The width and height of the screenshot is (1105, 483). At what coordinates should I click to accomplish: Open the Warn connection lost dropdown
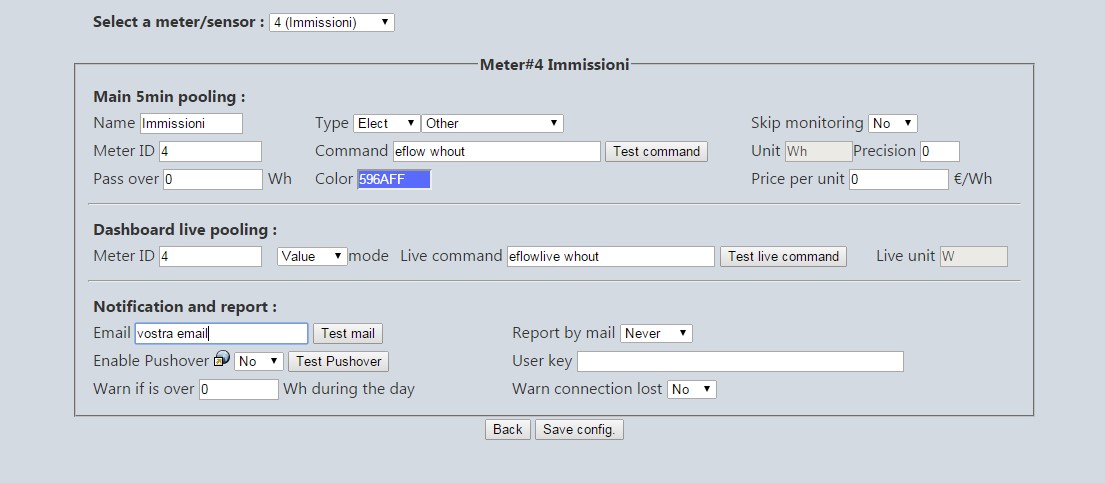pyautogui.click(x=692, y=389)
